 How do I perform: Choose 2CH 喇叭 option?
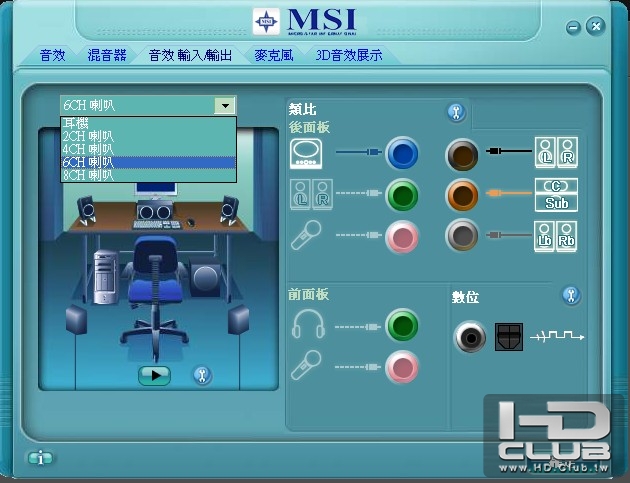[x=148, y=136]
